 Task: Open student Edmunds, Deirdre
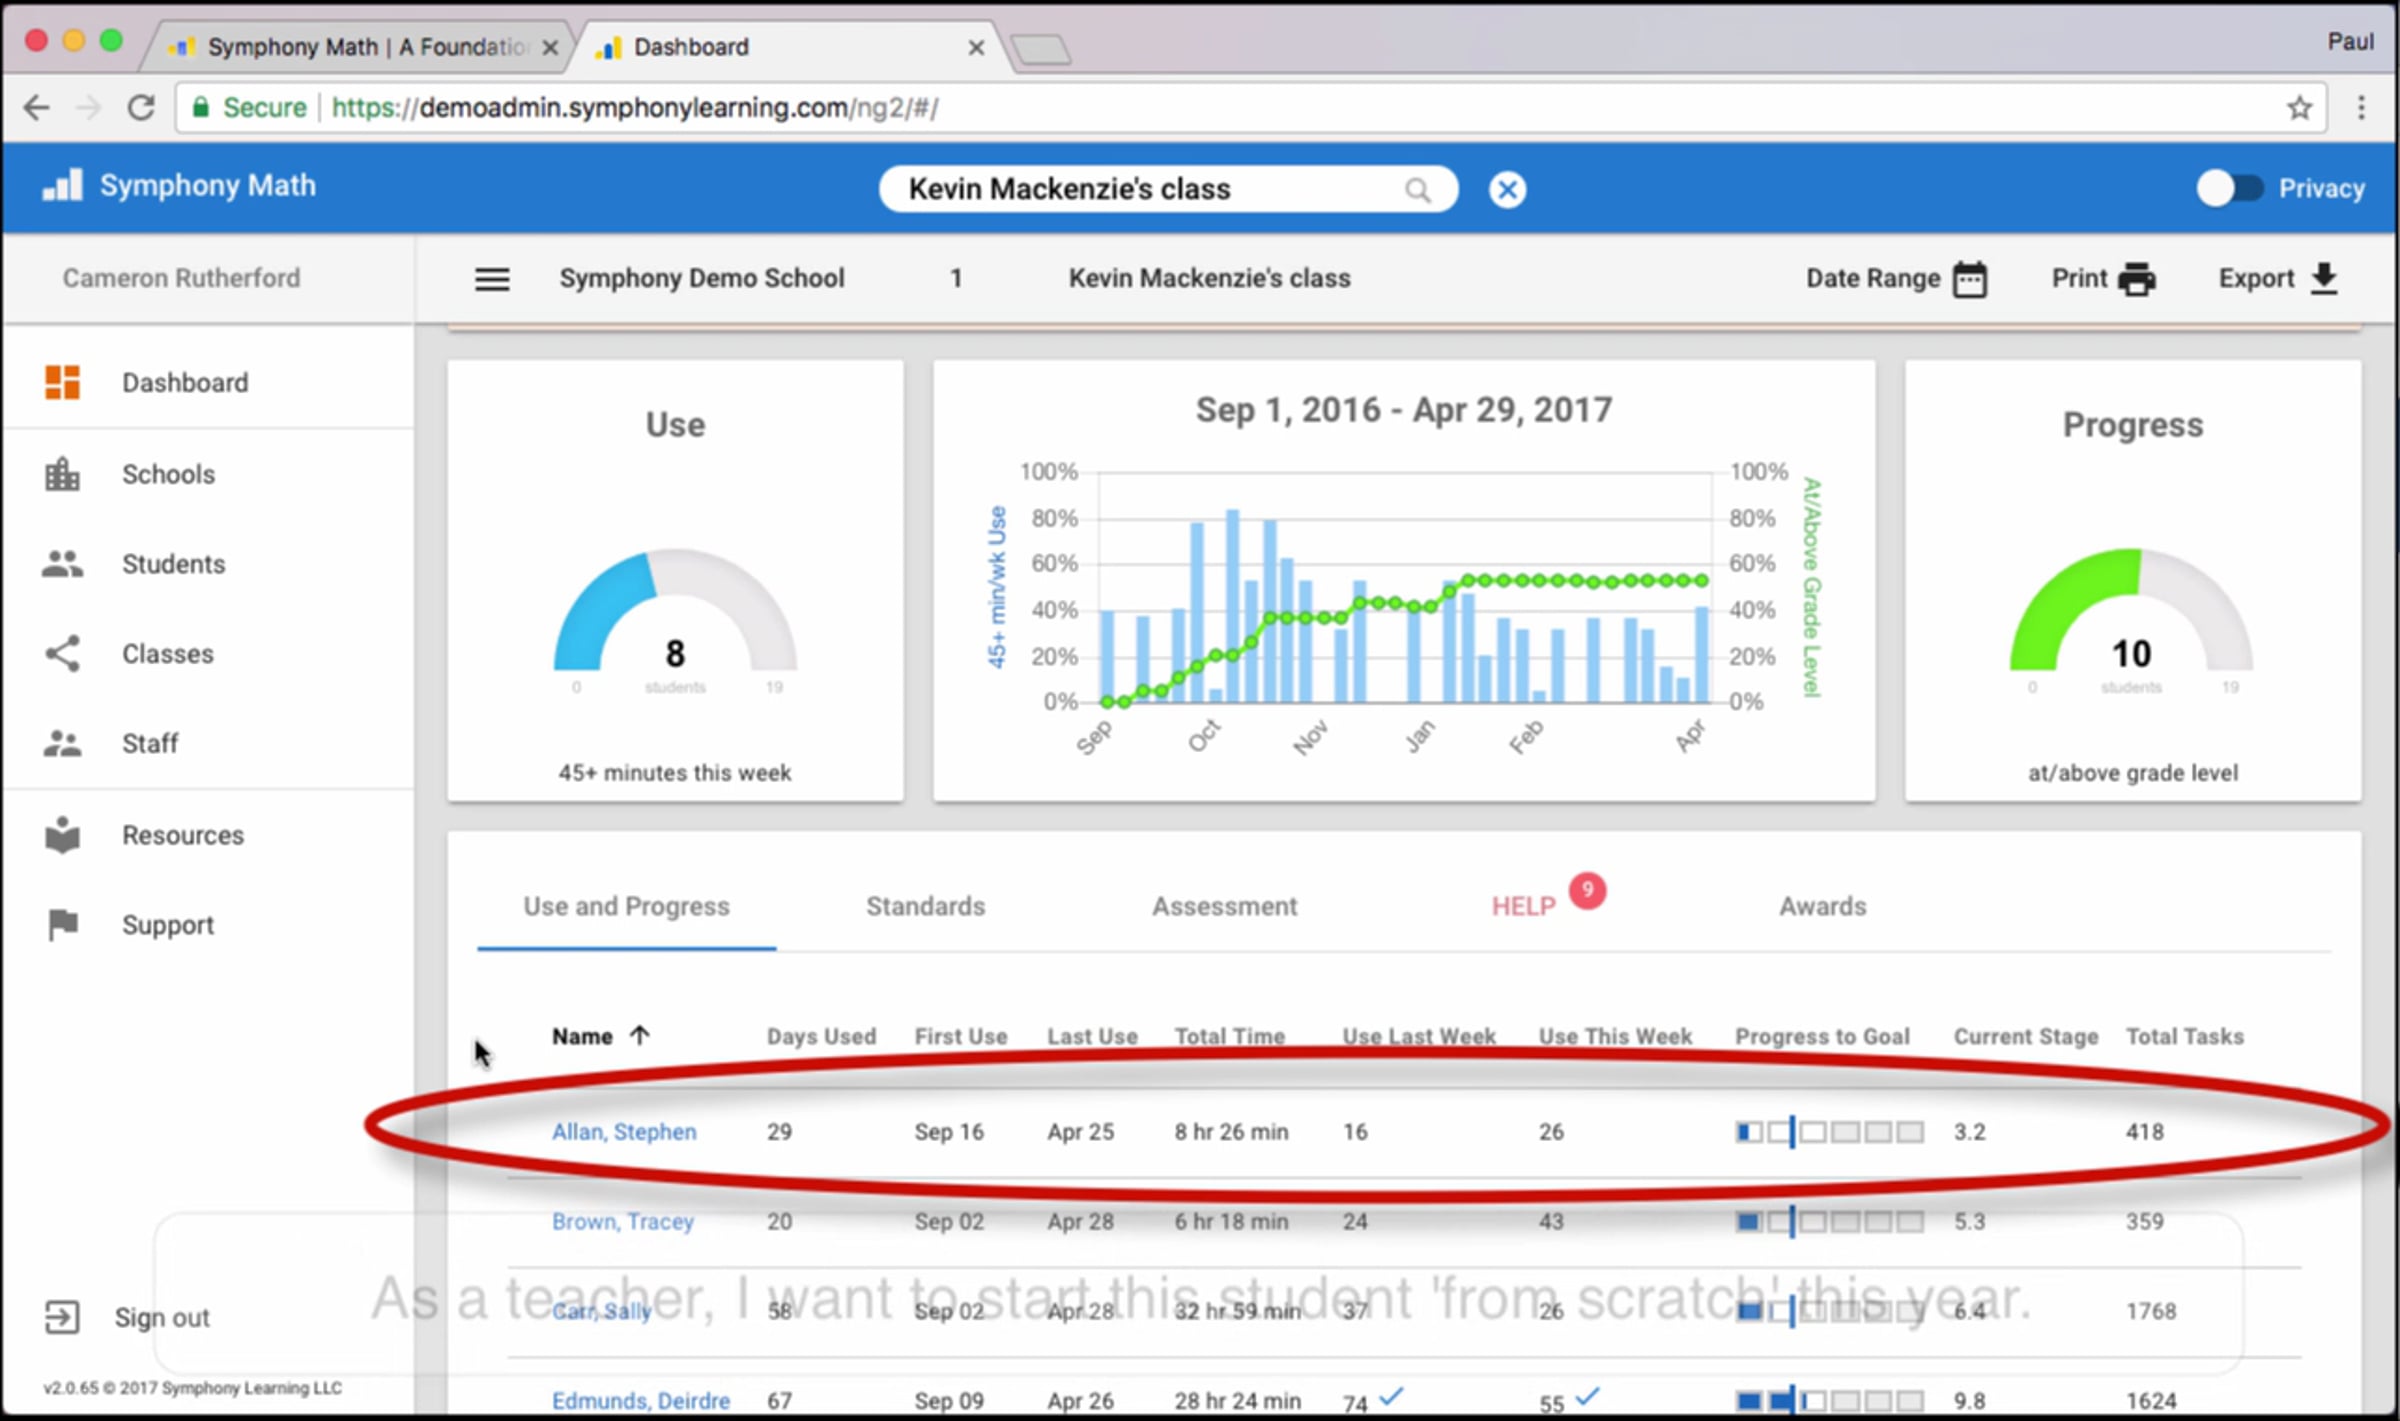(640, 1400)
